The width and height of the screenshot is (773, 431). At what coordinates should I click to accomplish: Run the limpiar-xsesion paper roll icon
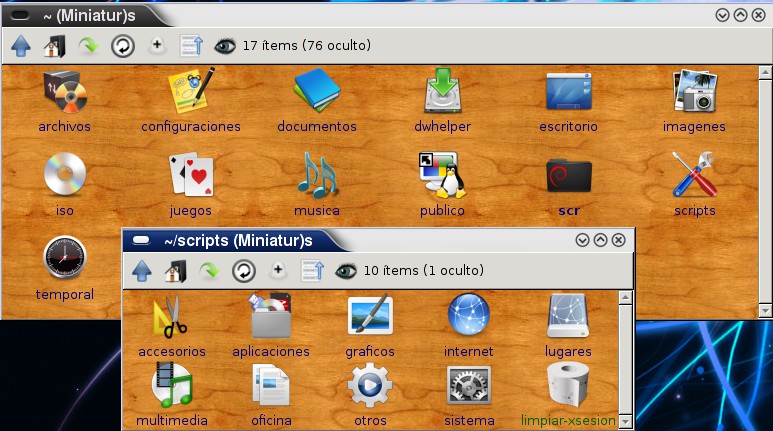click(x=568, y=385)
